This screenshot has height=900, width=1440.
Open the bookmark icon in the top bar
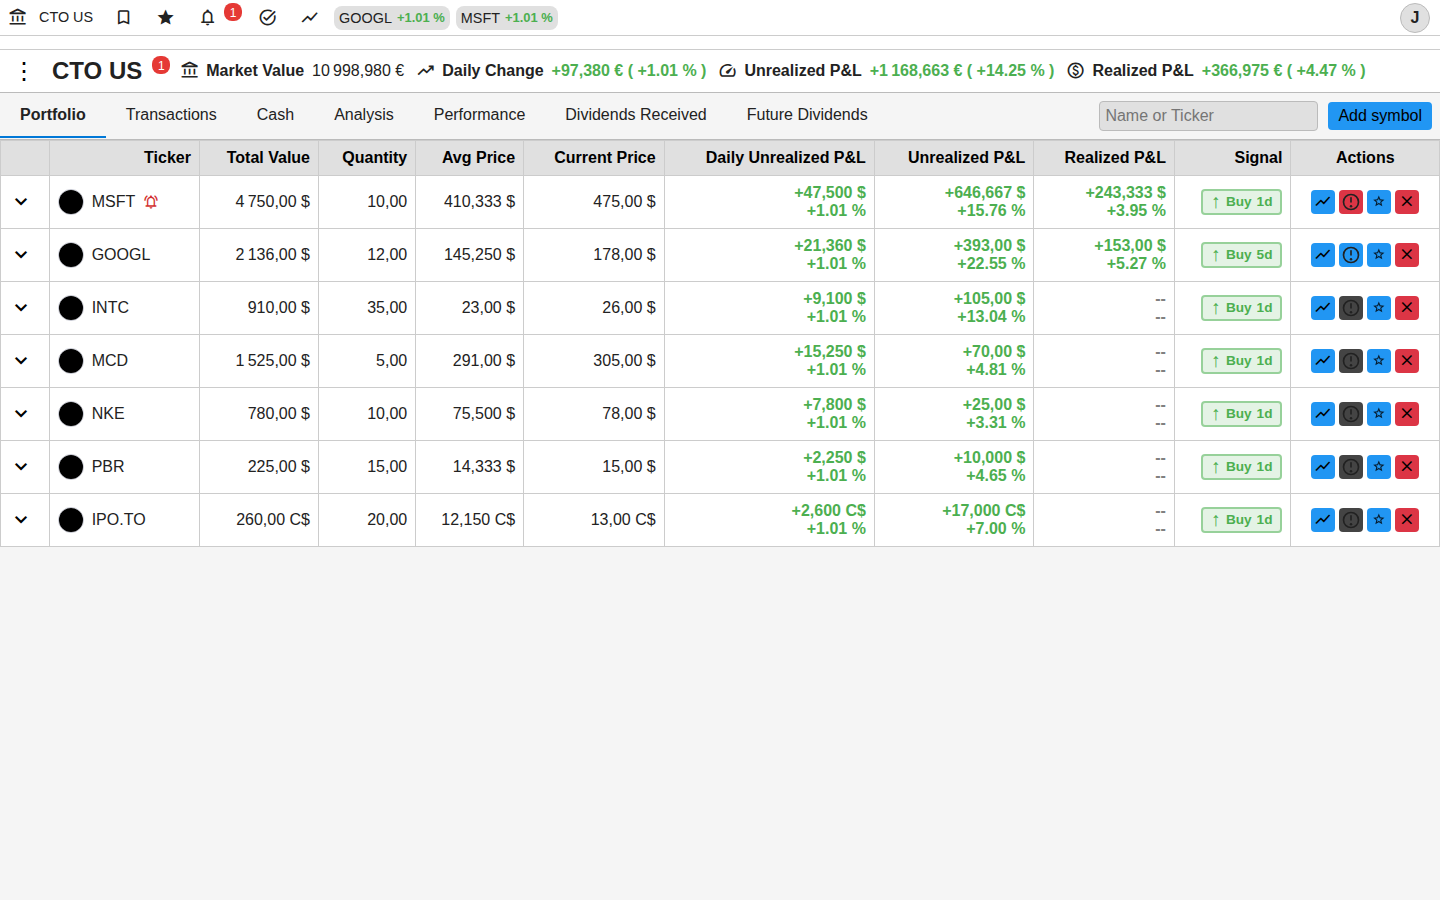[124, 17]
